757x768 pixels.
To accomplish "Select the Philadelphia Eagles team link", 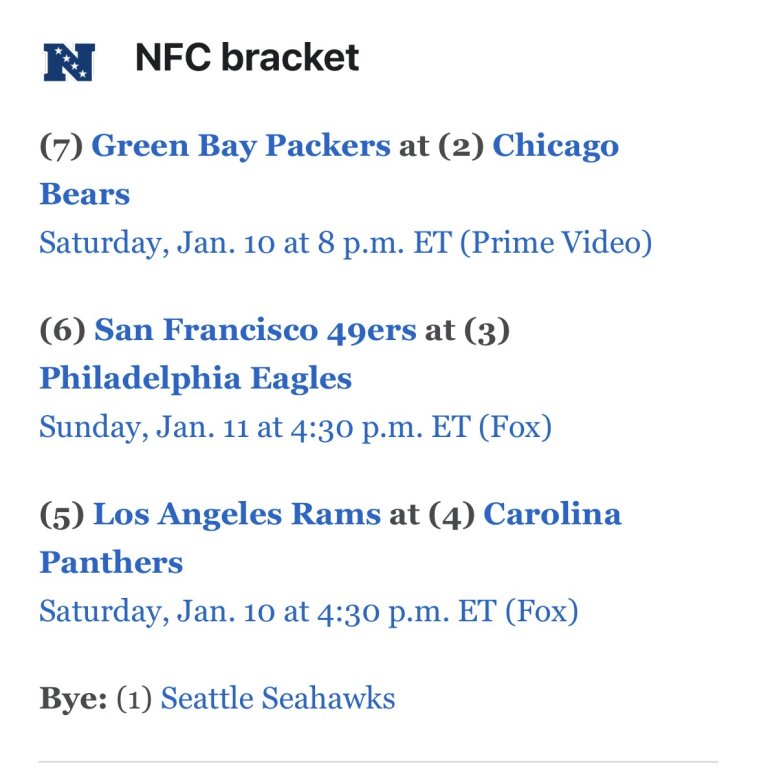I will point(196,378).
